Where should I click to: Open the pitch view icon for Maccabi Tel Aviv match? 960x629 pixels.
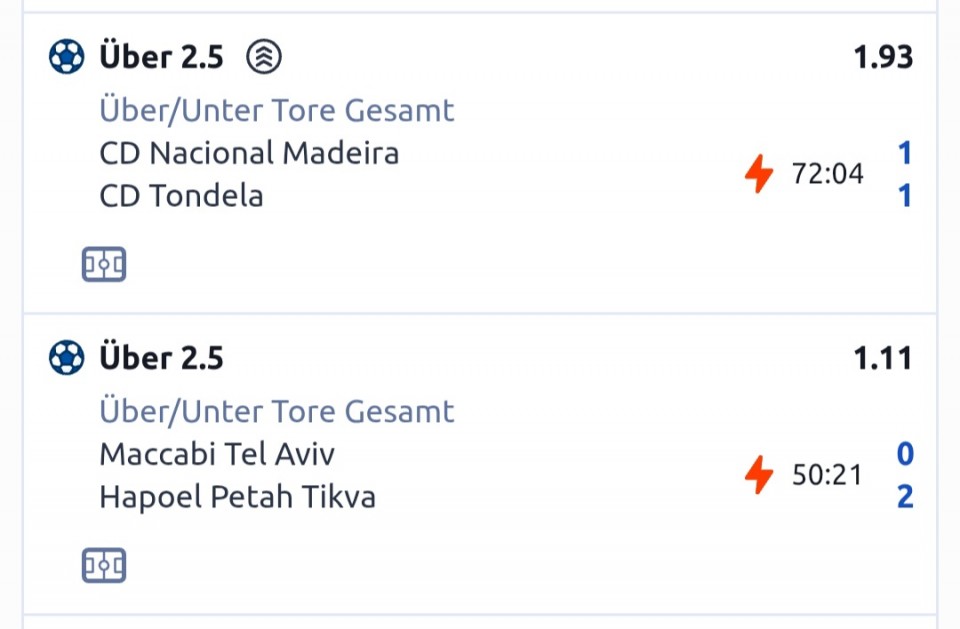pos(104,566)
